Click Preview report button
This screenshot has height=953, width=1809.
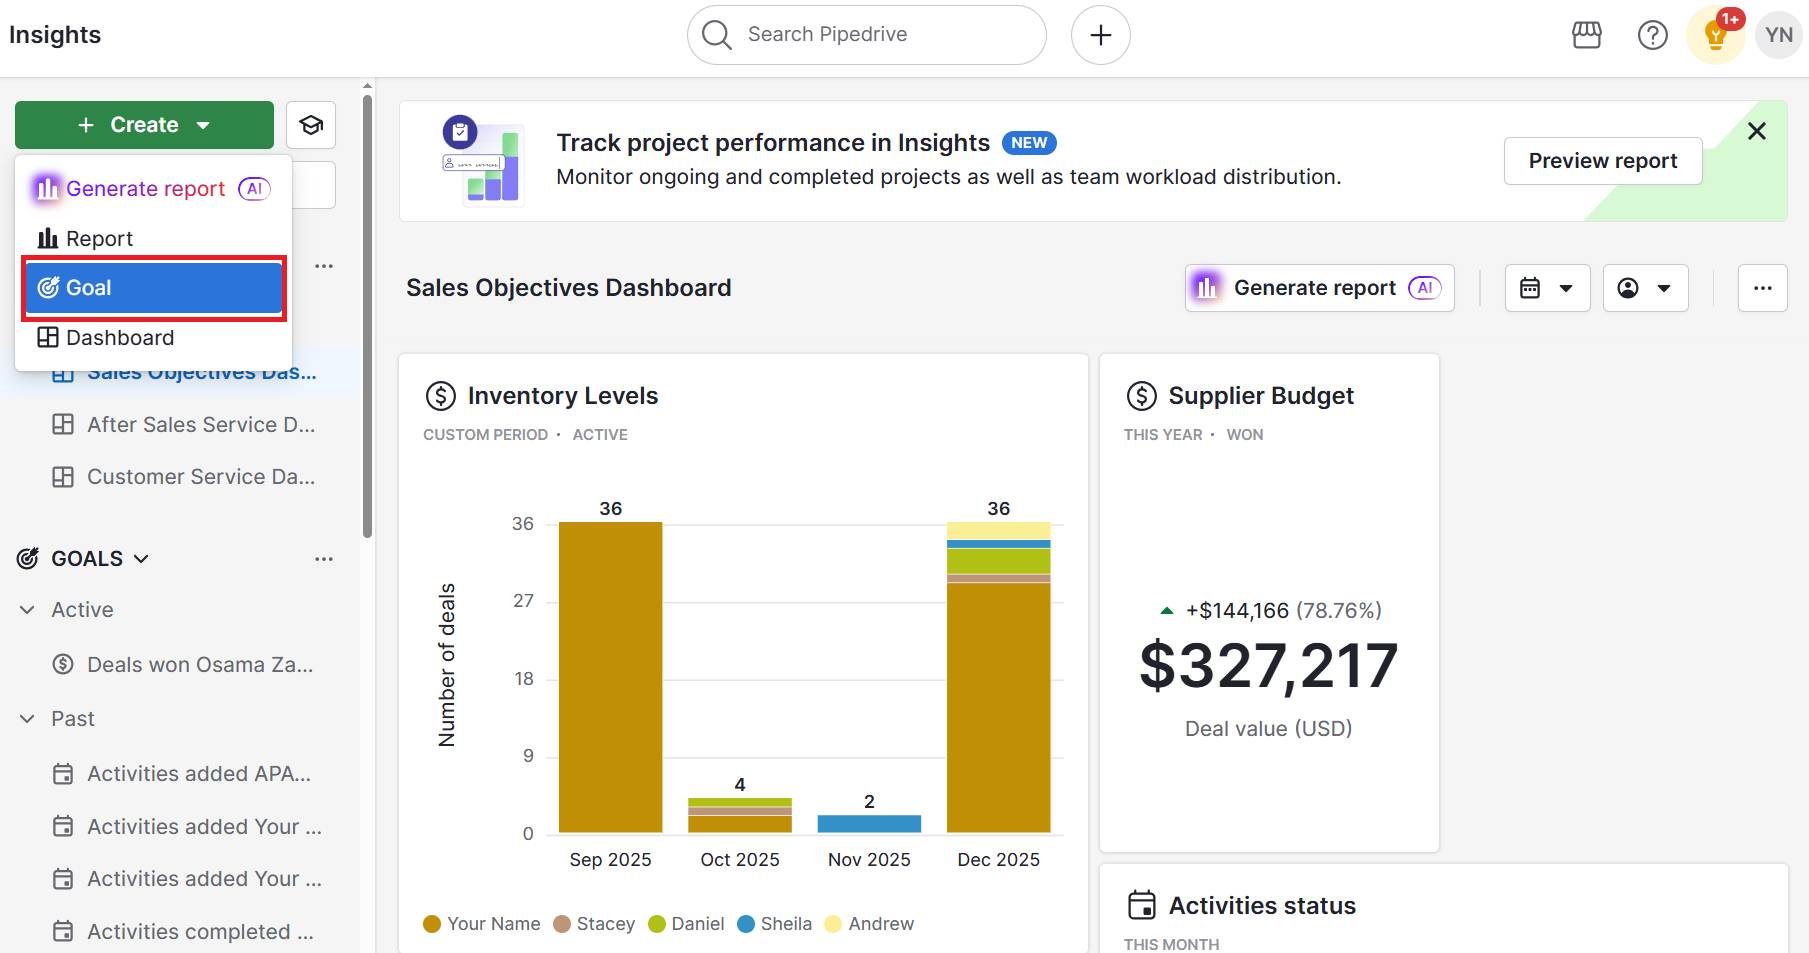tap(1602, 161)
